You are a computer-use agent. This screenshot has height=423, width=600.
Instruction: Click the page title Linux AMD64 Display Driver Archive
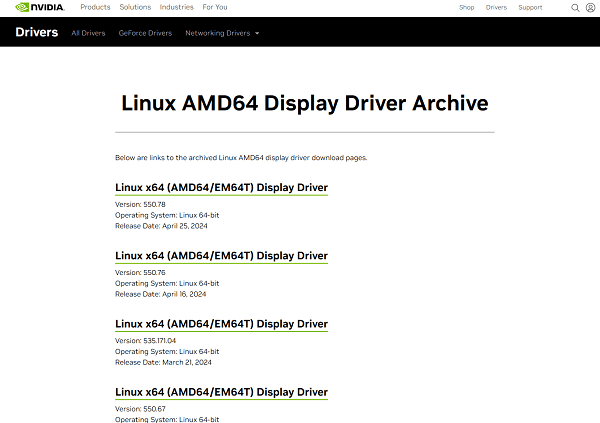pos(305,103)
